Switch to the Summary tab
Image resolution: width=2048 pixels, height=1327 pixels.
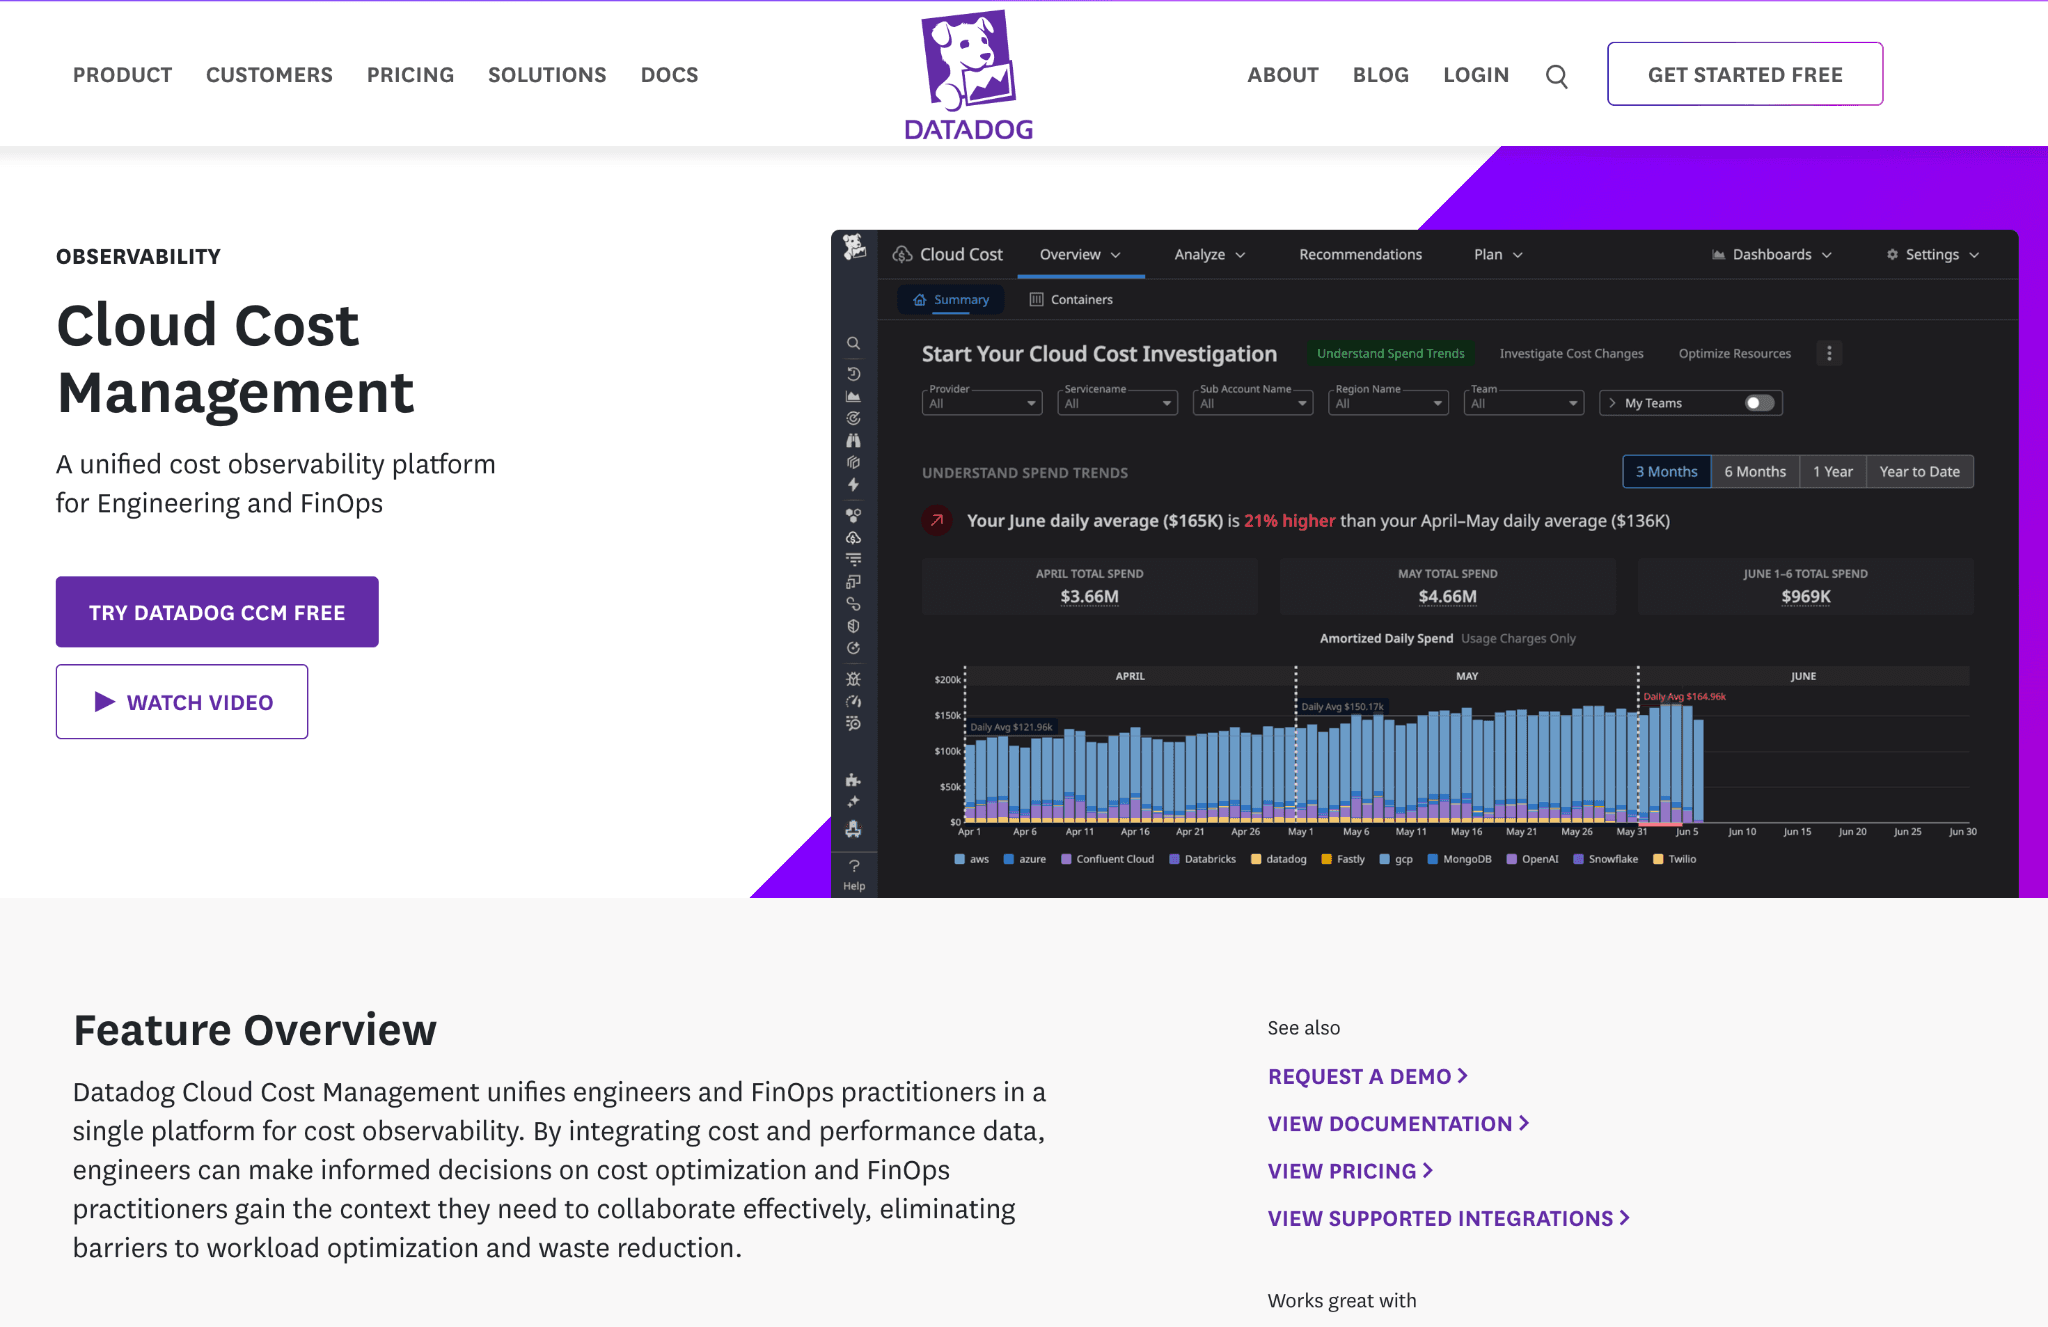click(950, 299)
